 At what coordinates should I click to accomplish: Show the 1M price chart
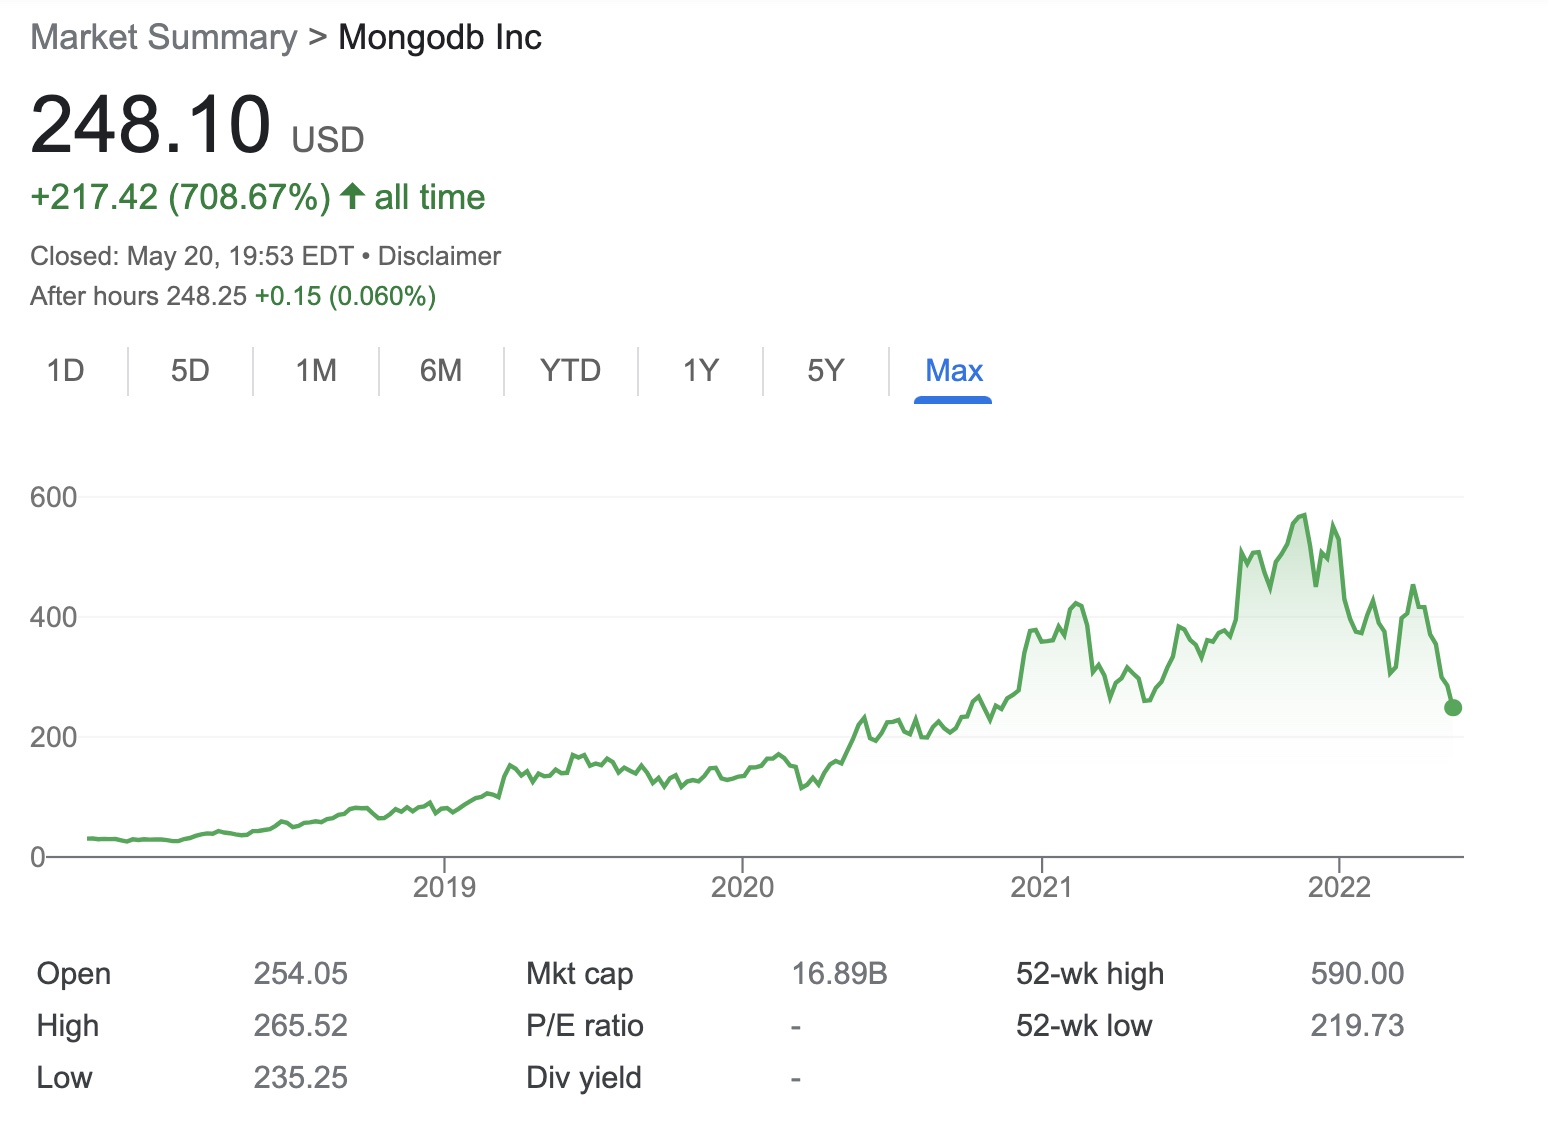[x=316, y=371]
